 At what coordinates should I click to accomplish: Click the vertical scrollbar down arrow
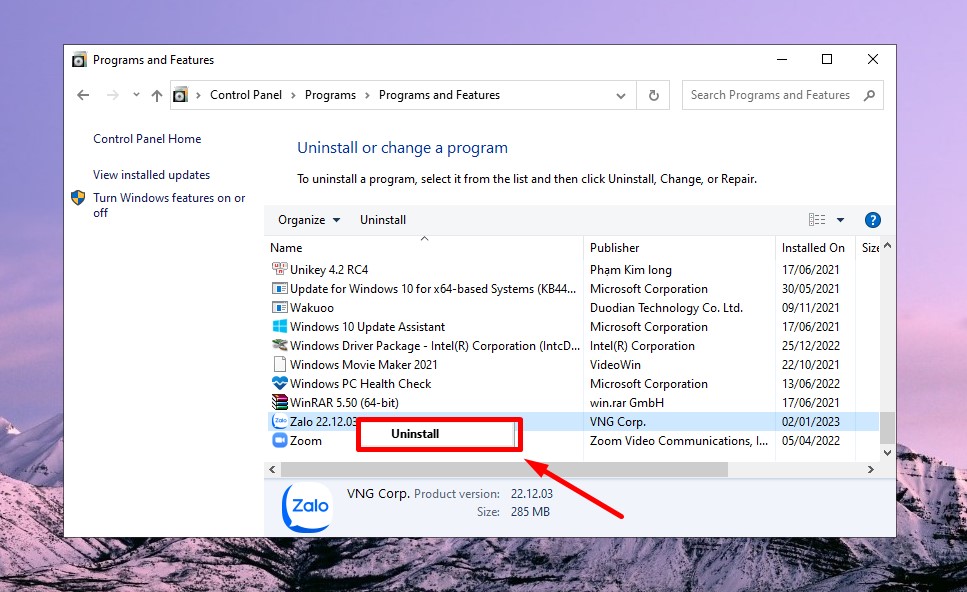click(x=887, y=453)
